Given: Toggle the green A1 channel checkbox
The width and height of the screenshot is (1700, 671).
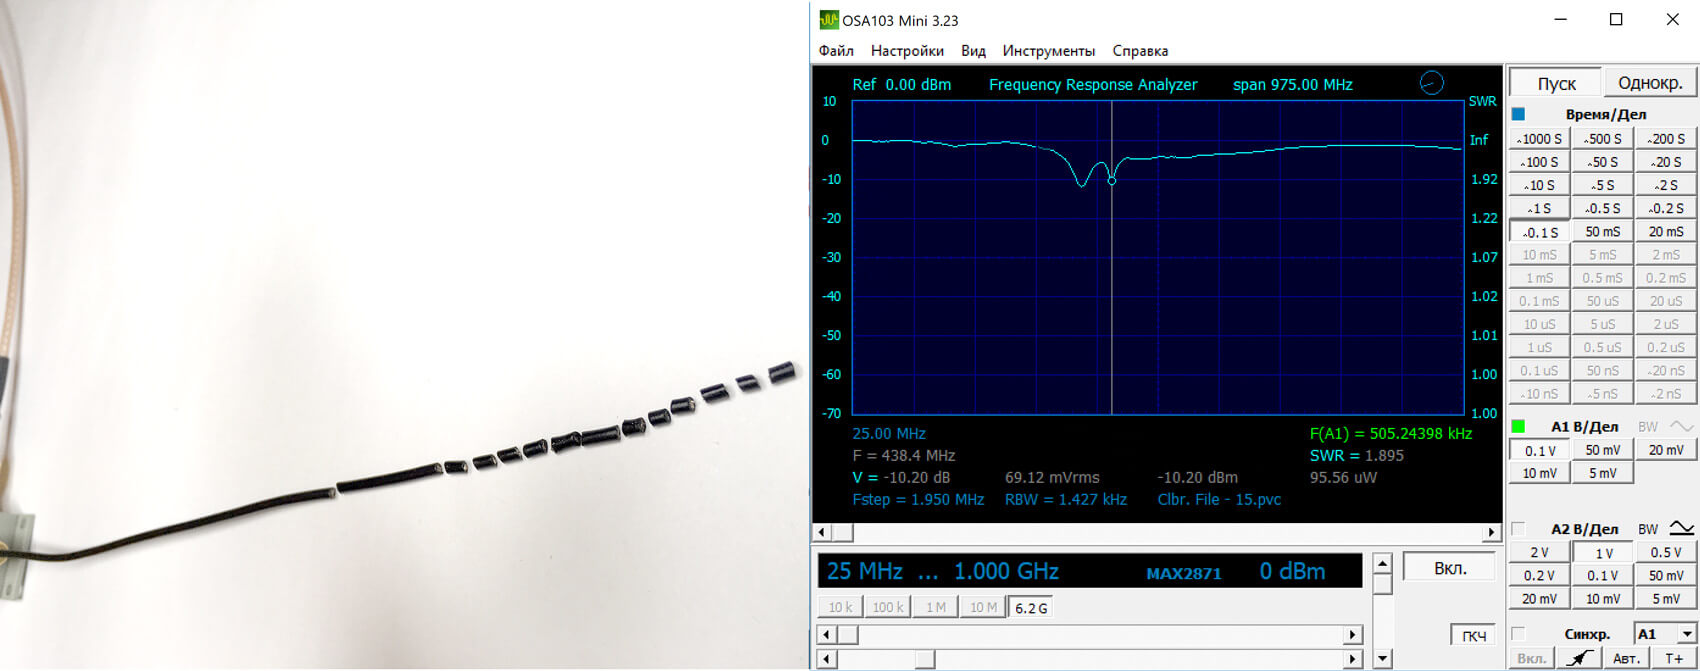Looking at the screenshot, I should [x=1518, y=427].
